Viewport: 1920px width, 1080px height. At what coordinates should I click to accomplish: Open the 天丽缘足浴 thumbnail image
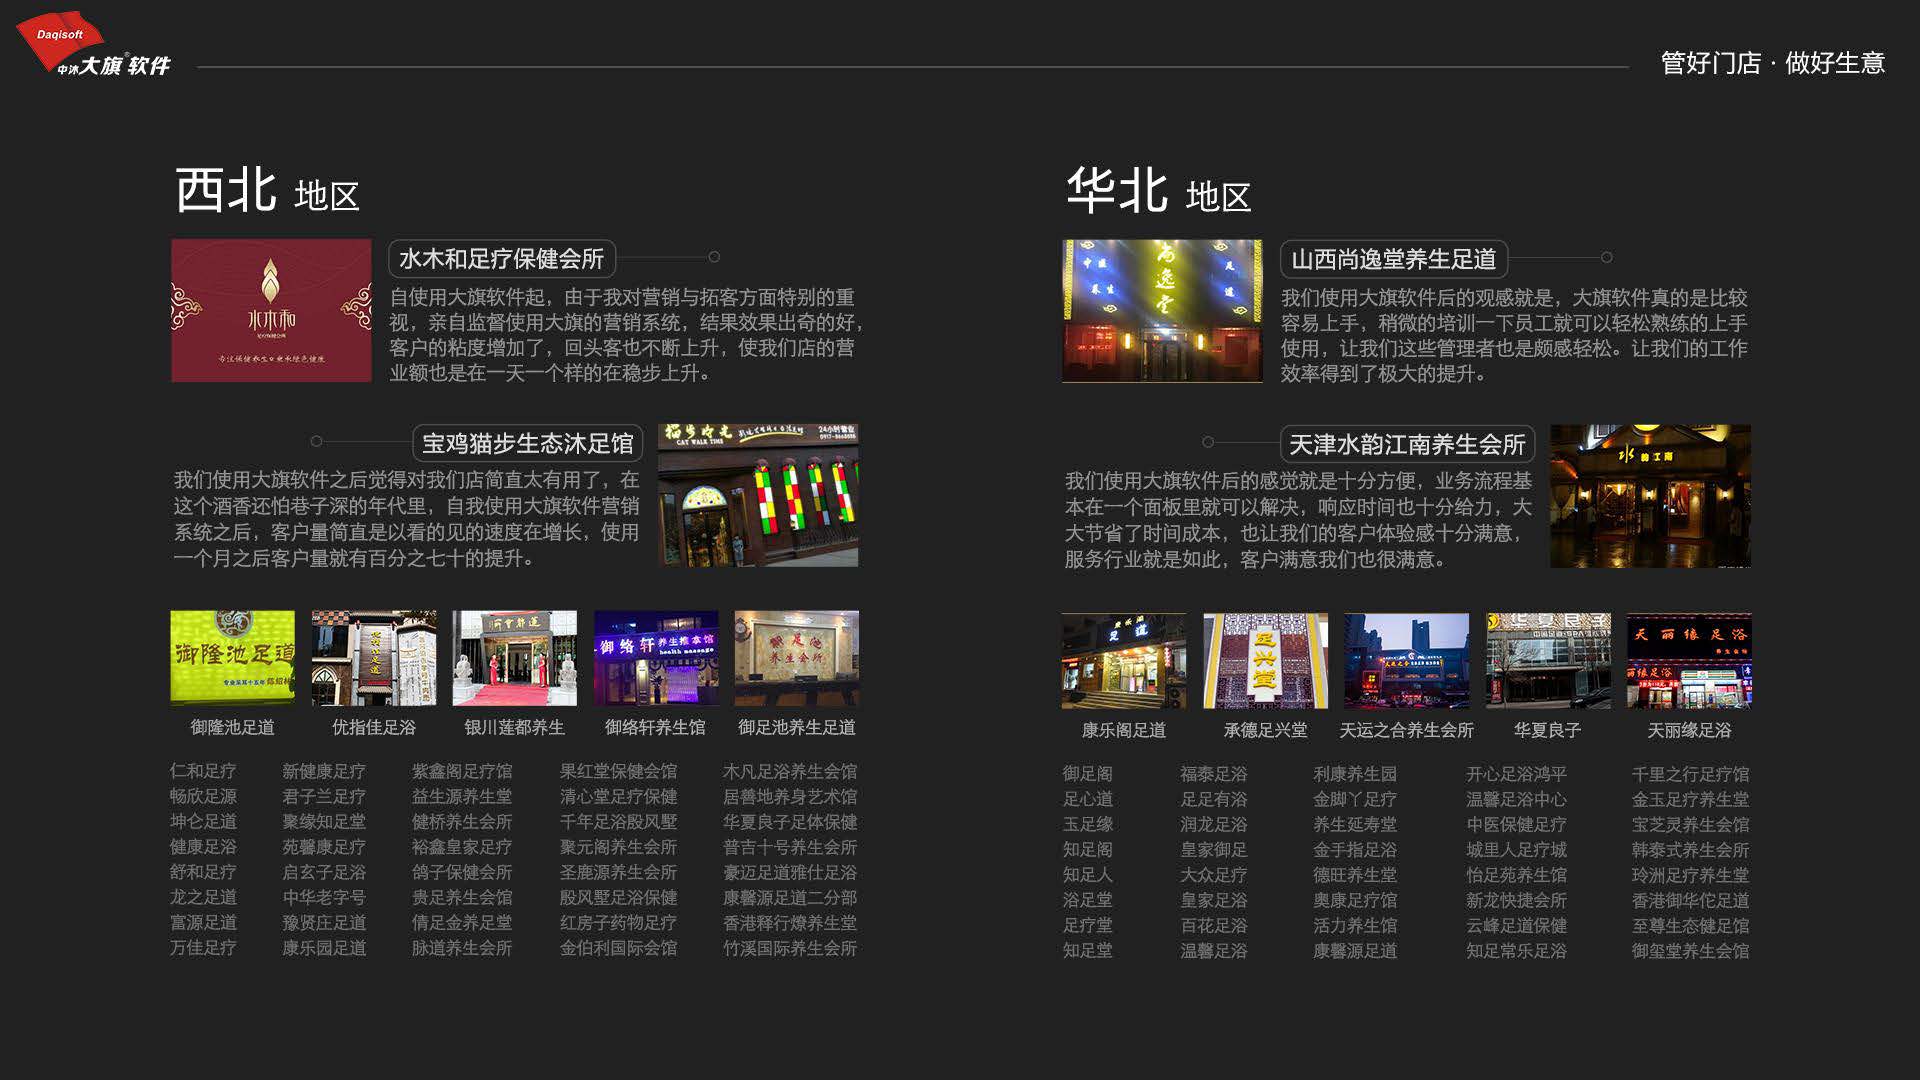pyautogui.click(x=1689, y=661)
